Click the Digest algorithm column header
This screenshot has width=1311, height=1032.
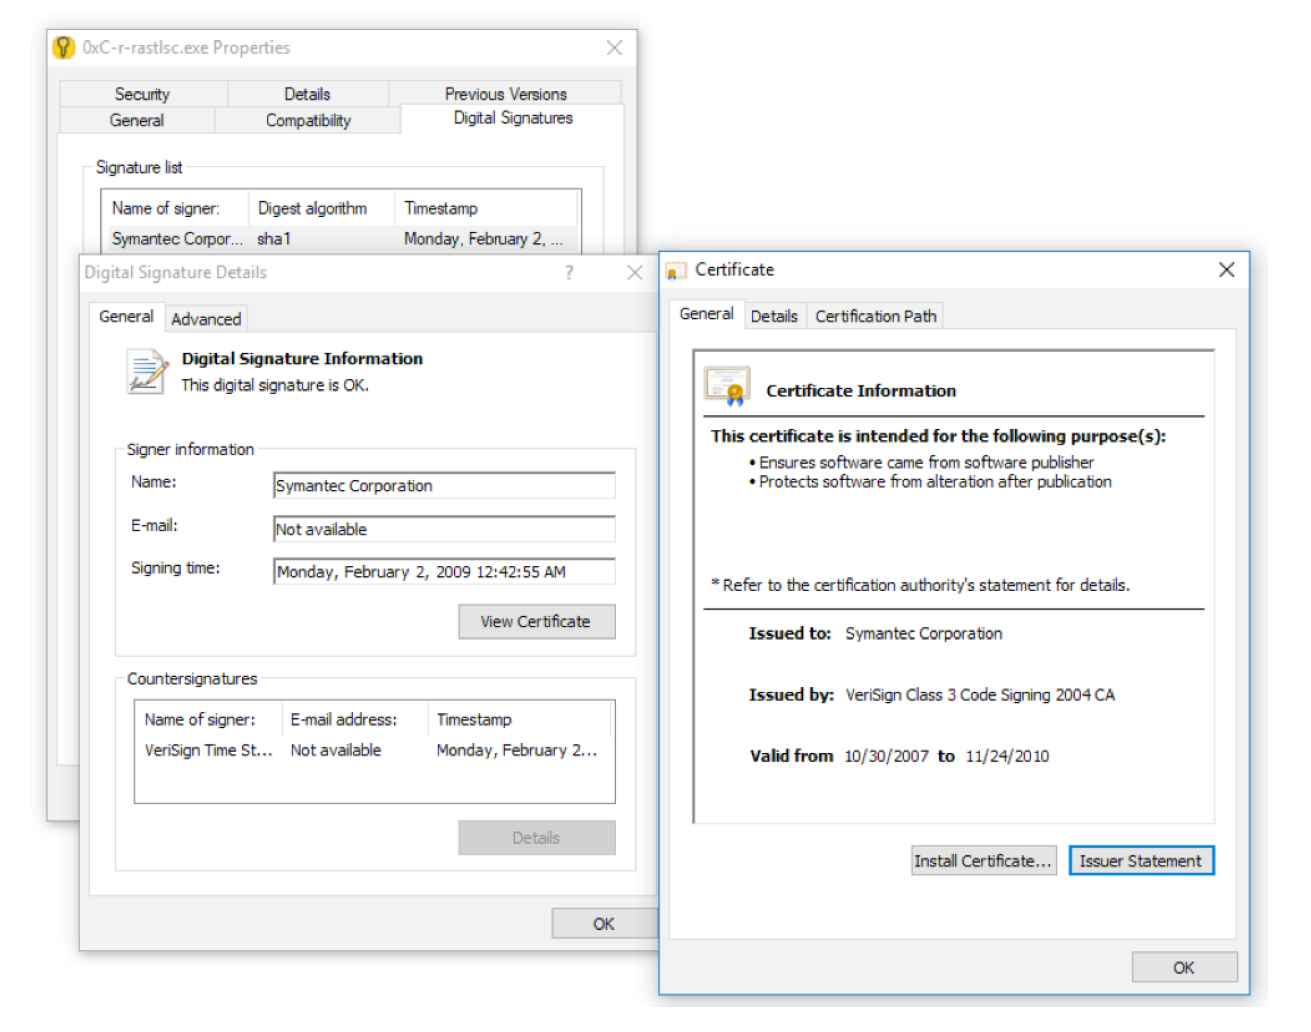tap(312, 208)
